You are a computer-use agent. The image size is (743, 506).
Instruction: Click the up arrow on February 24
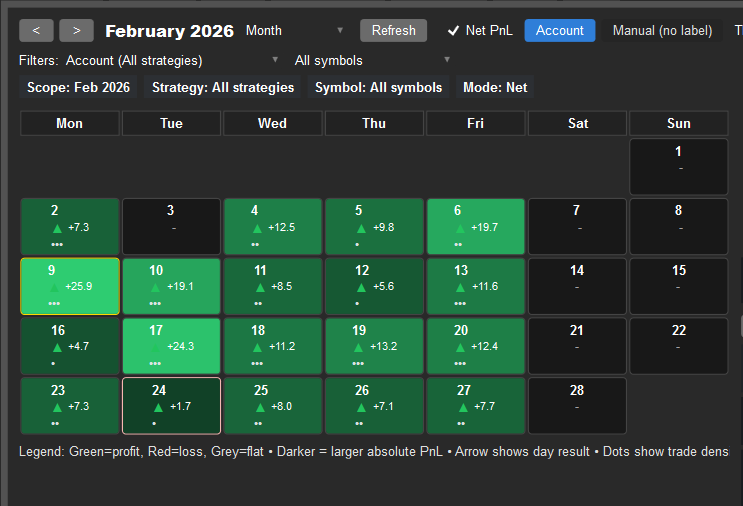157,407
